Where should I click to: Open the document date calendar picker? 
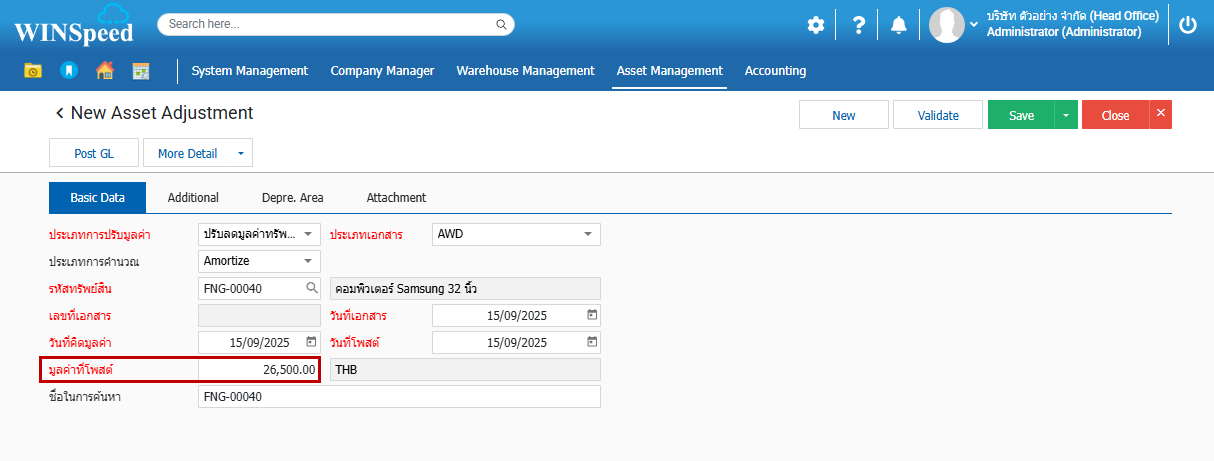pyautogui.click(x=591, y=315)
